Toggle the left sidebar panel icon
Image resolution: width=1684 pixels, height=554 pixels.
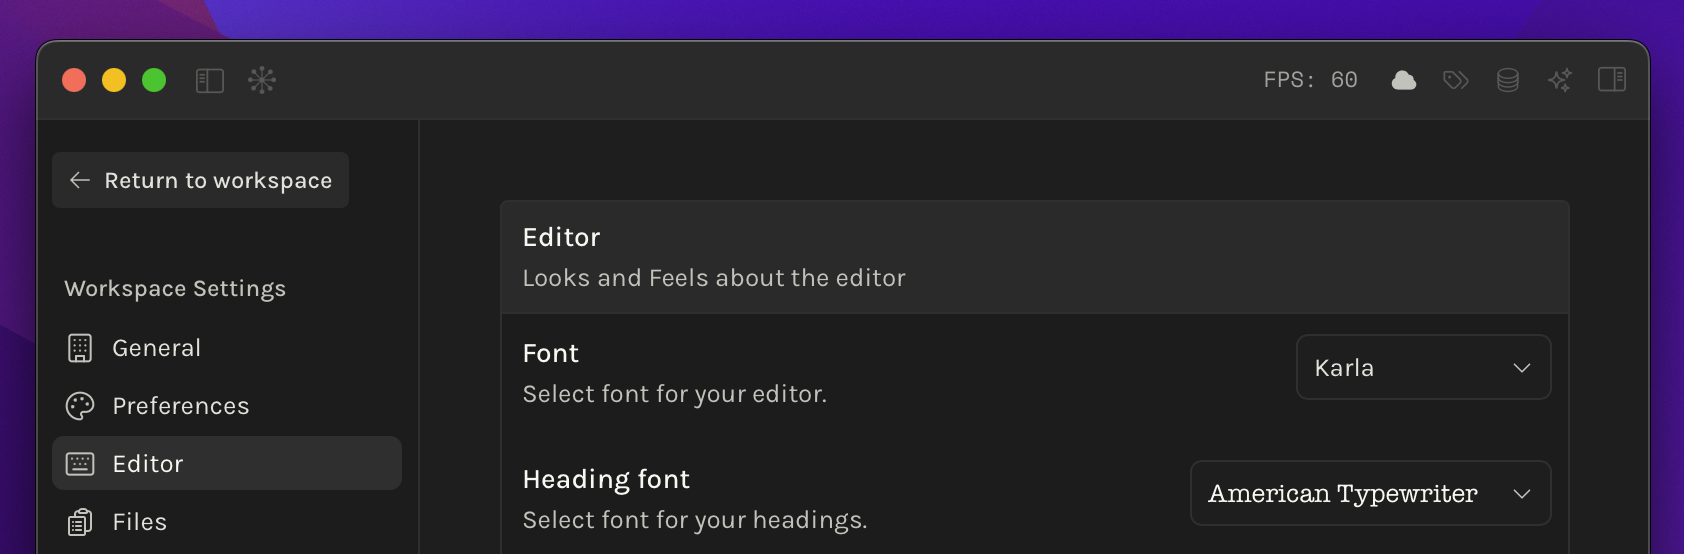pyautogui.click(x=210, y=80)
